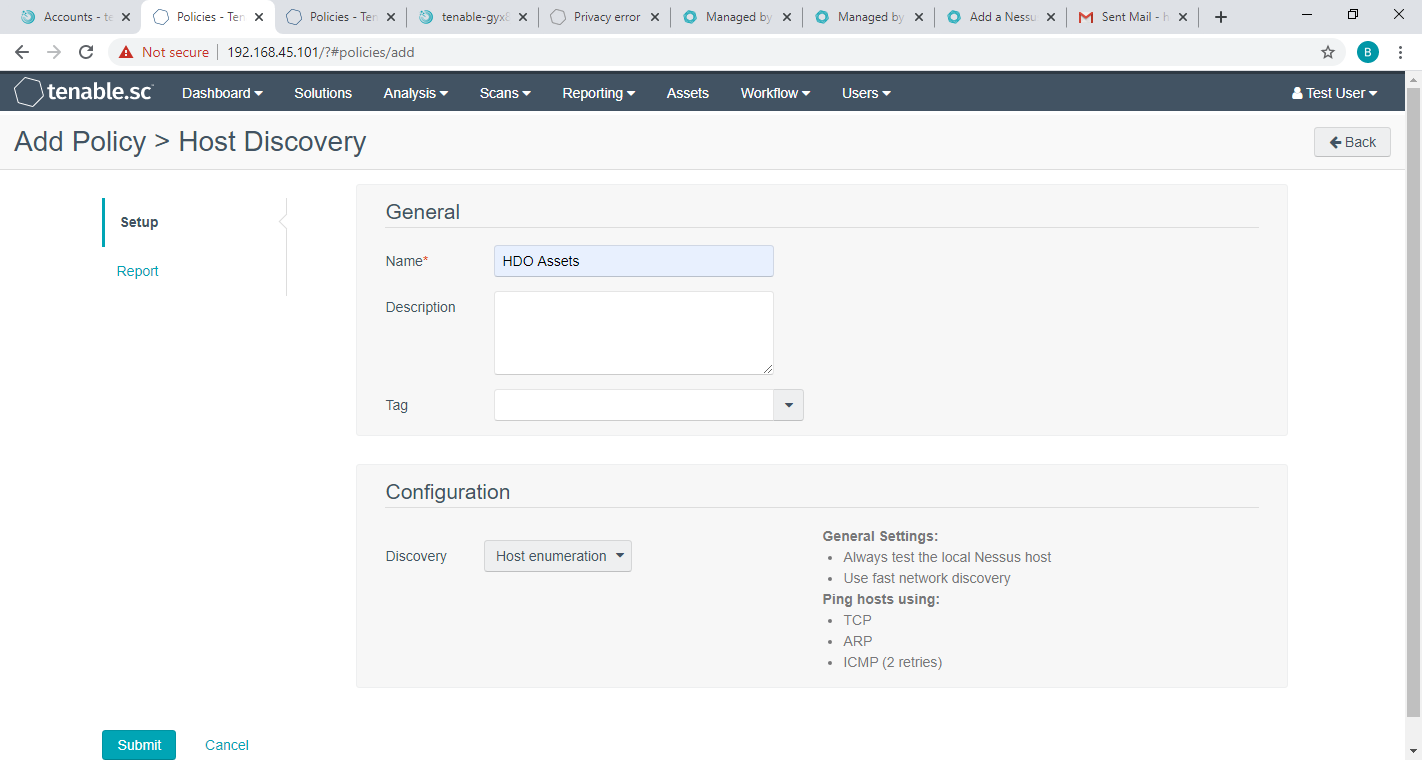The image size is (1422, 760).
Task: Go back with browser back arrow
Action: click(22, 52)
